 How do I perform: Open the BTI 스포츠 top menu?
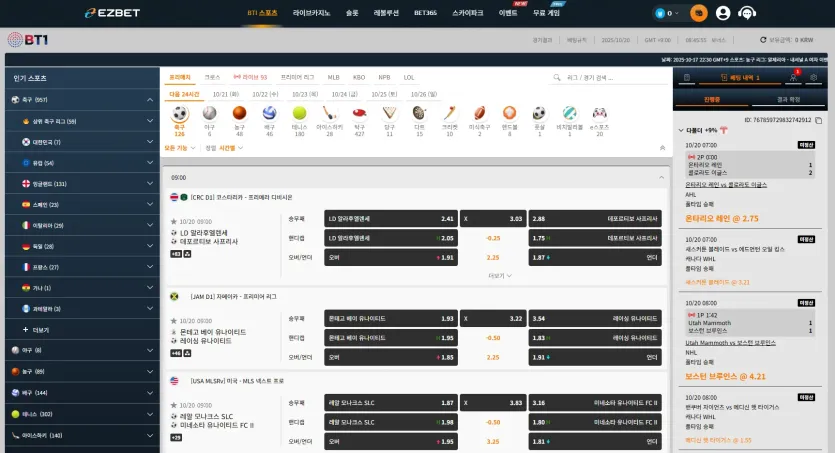[262, 13]
